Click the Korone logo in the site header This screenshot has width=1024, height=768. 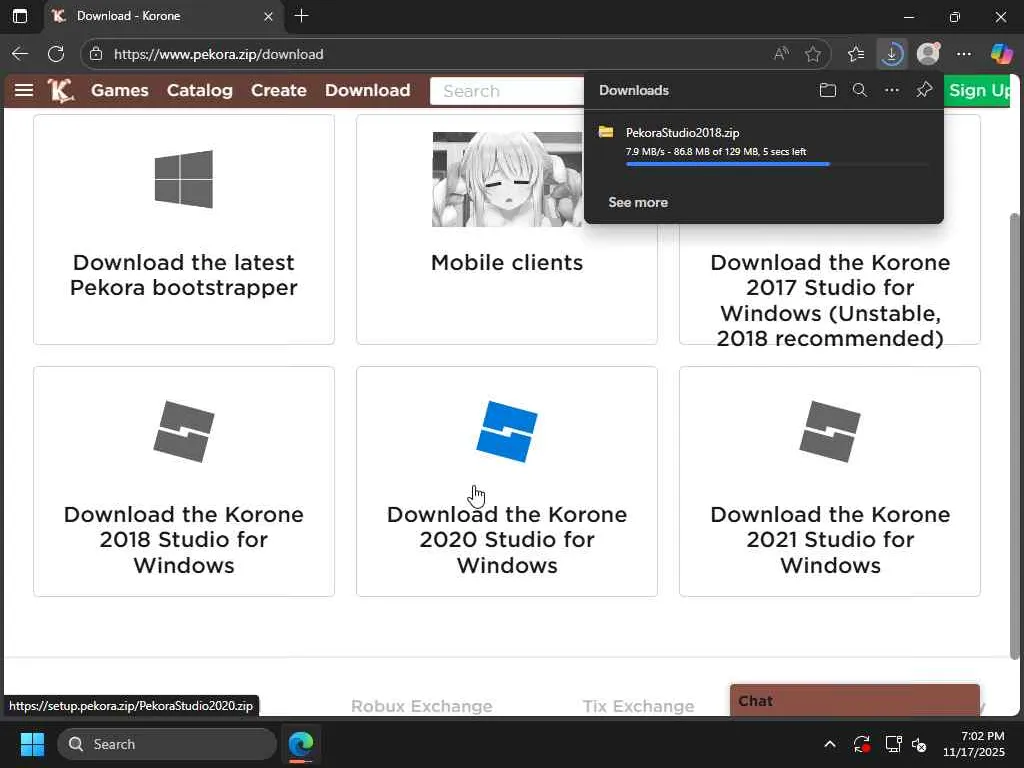(x=61, y=90)
